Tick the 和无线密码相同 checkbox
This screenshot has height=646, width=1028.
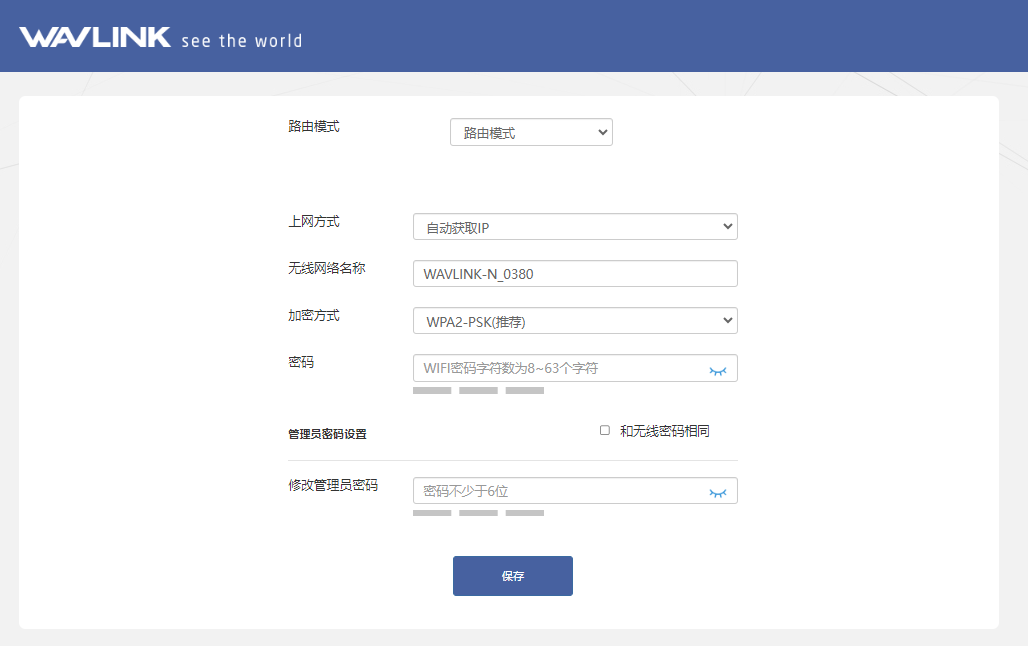605,430
